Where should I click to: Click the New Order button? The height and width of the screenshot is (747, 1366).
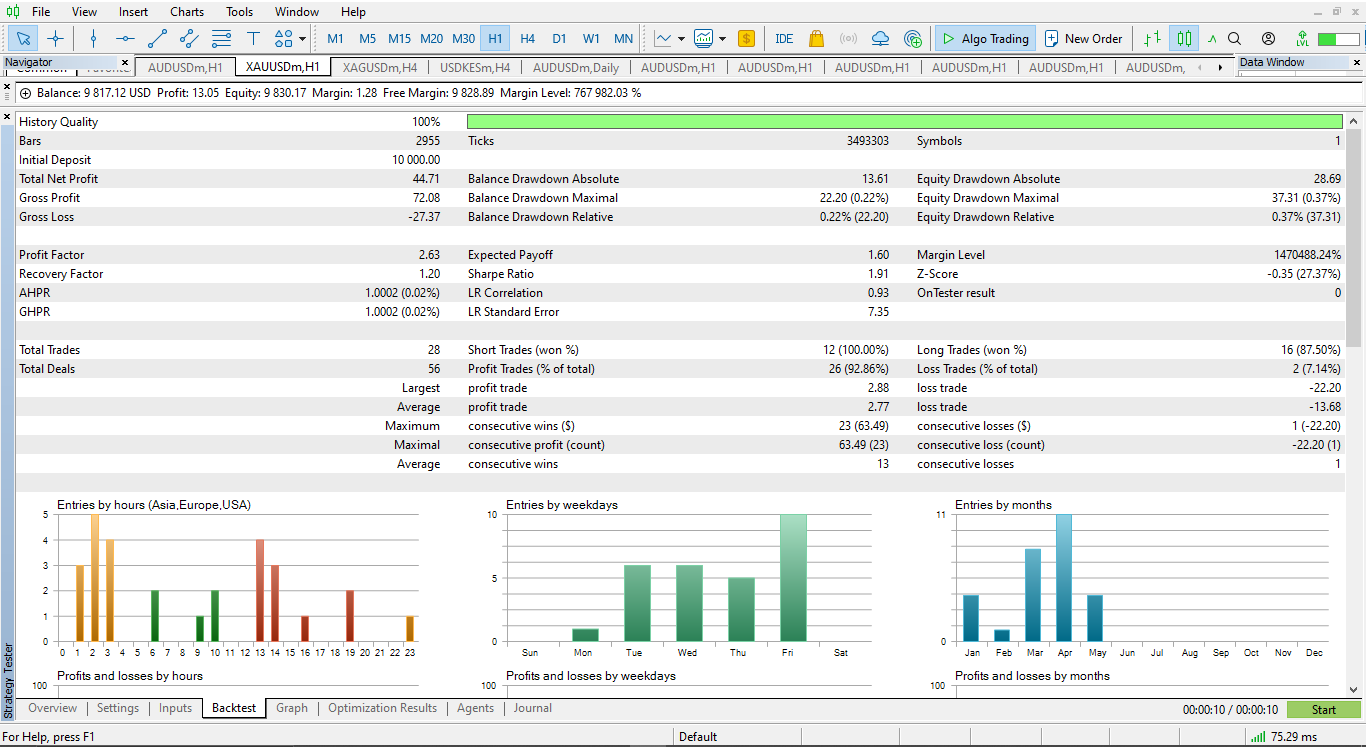[1084, 38]
